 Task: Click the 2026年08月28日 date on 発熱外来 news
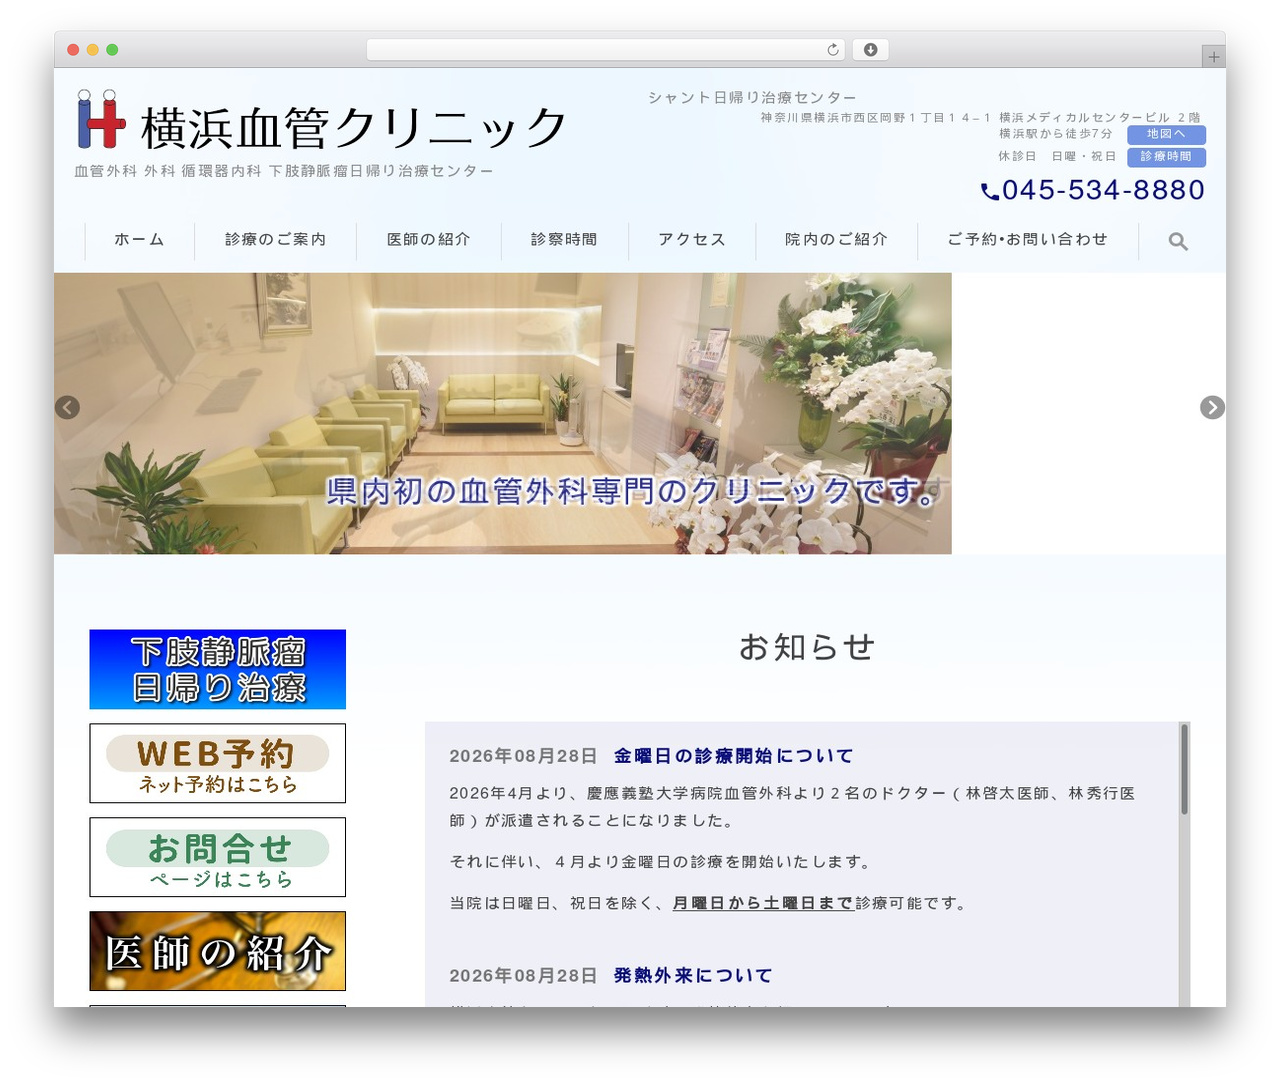pyautogui.click(x=523, y=975)
